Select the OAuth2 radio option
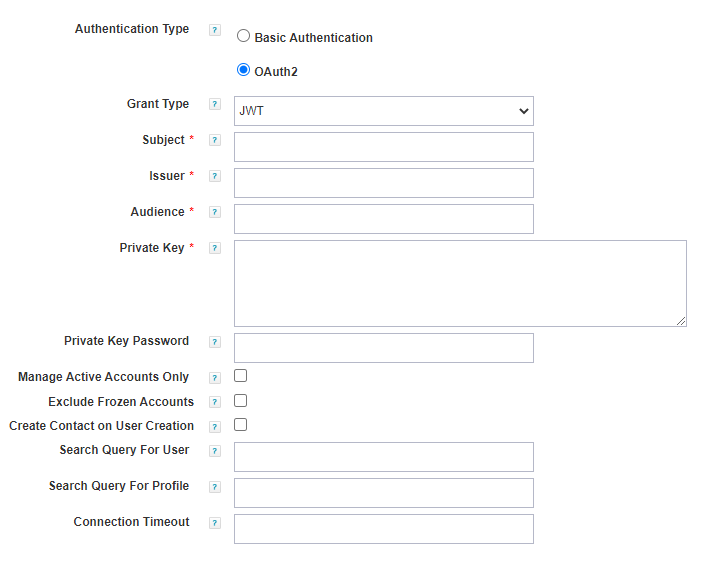 [243, 70]
